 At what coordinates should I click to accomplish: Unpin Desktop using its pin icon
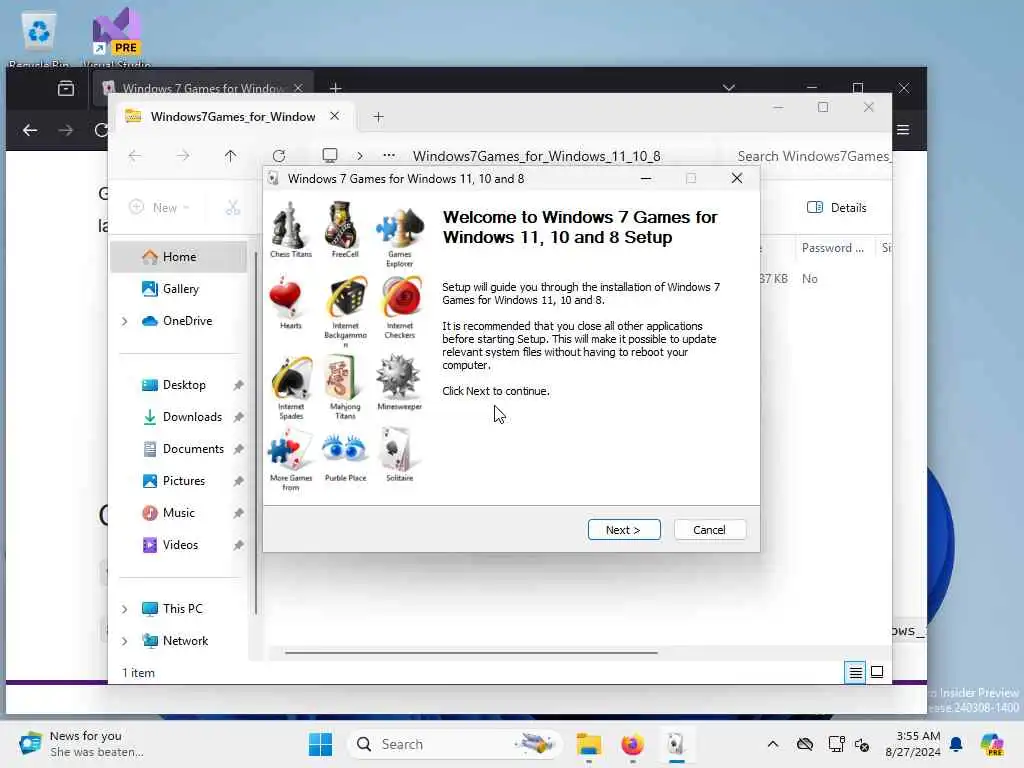pyautogui.click(x=238, y=385)
